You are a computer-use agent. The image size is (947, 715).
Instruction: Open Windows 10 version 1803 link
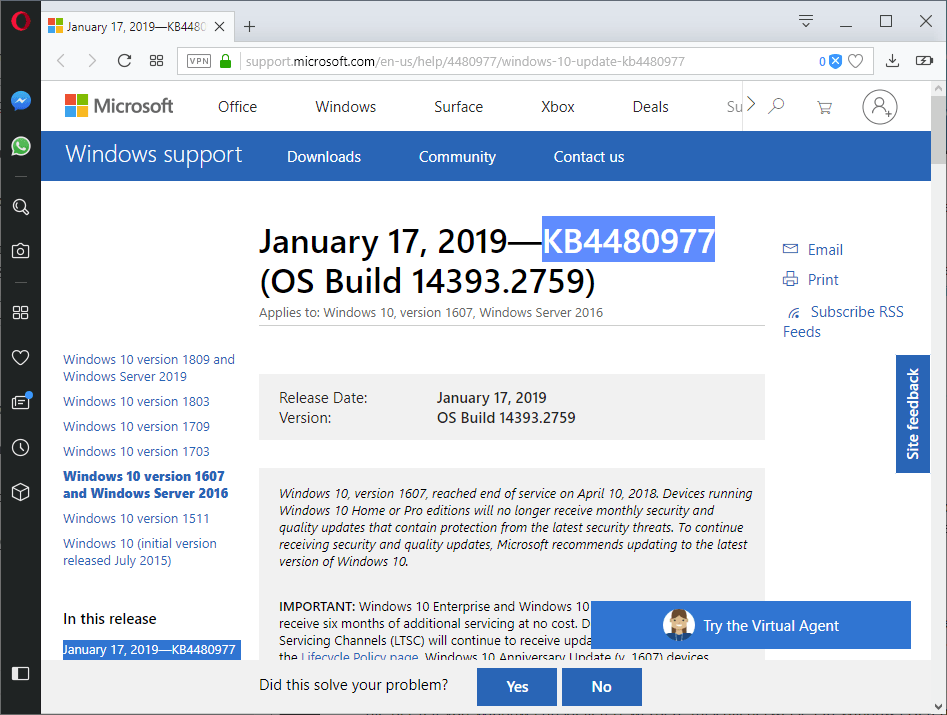coord(136,402)
